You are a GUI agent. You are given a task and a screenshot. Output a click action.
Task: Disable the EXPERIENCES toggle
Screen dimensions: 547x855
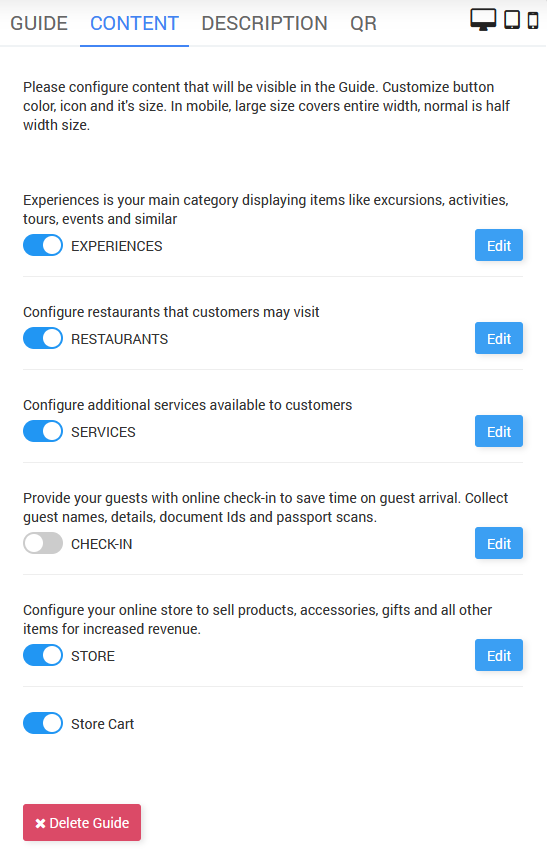pos(43,245)
